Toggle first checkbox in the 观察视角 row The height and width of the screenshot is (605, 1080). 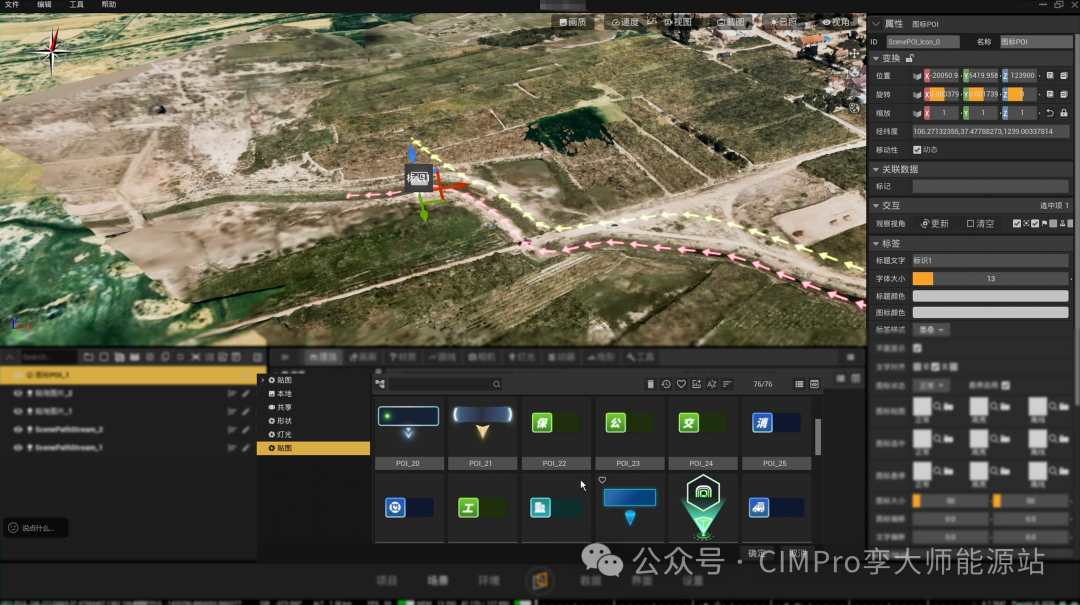[1017, 223]
